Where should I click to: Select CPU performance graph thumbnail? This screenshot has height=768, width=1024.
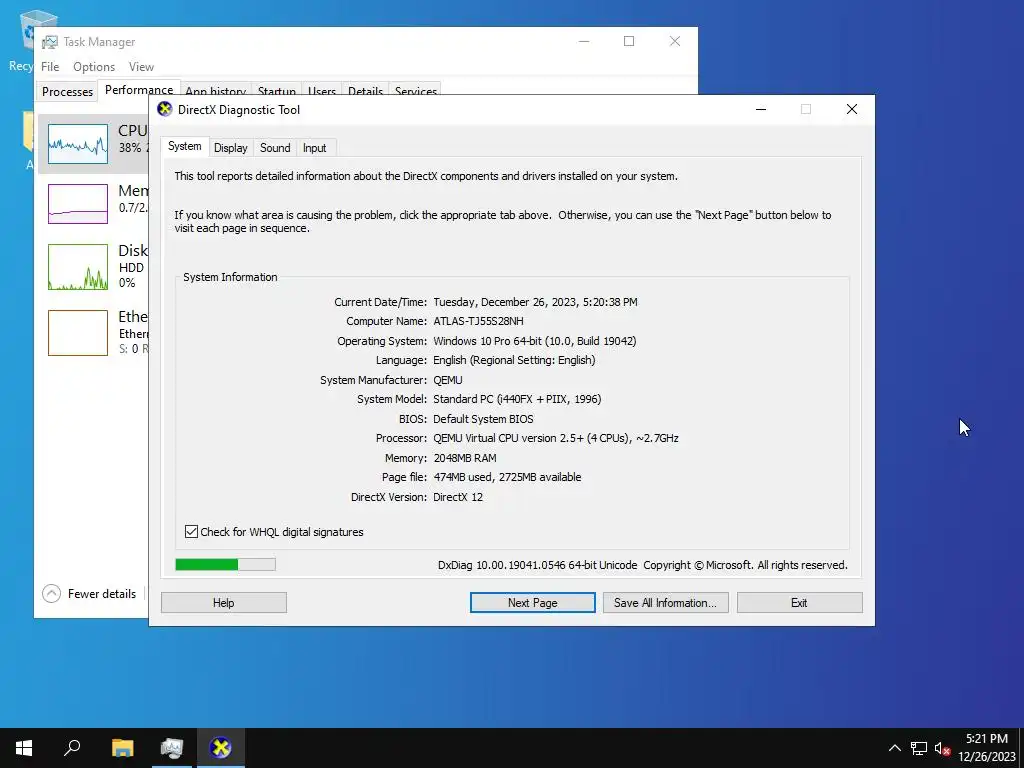[78, 144]
